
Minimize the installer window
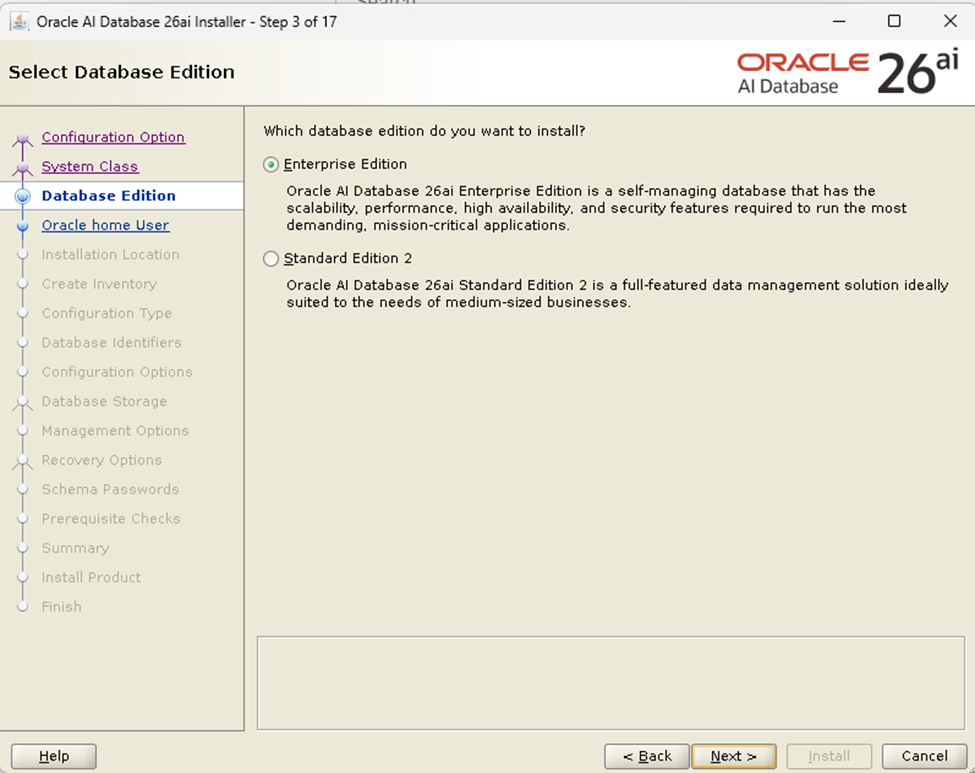[839, 21]
